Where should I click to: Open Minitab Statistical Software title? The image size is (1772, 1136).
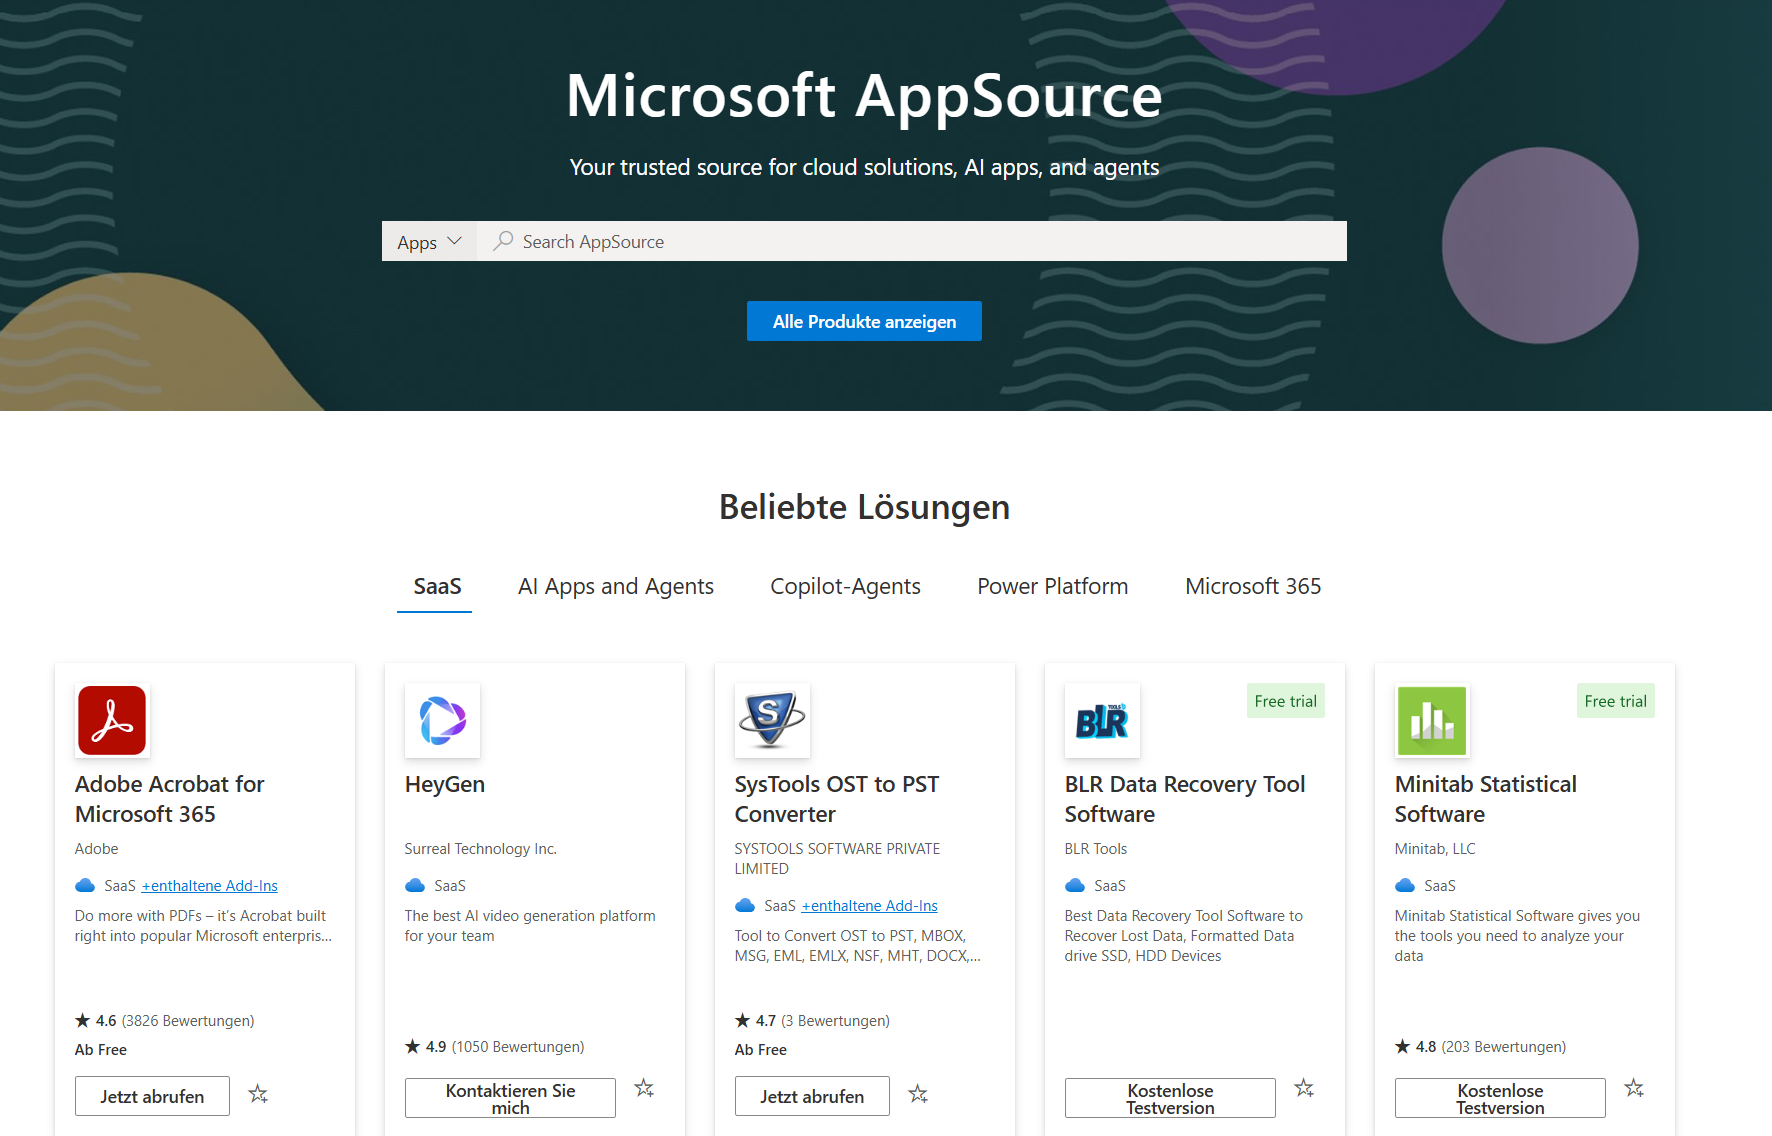1486,799
